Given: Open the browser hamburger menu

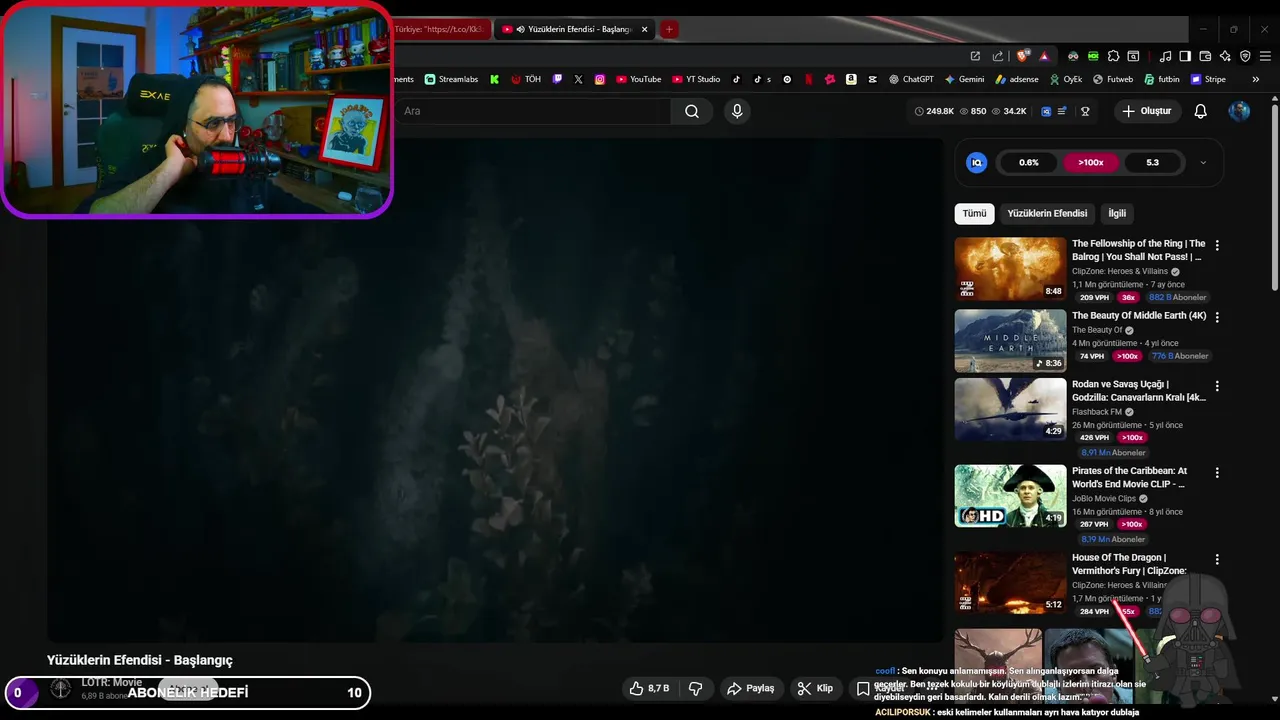Looking at the screenshot, I should pos(1265,56).
